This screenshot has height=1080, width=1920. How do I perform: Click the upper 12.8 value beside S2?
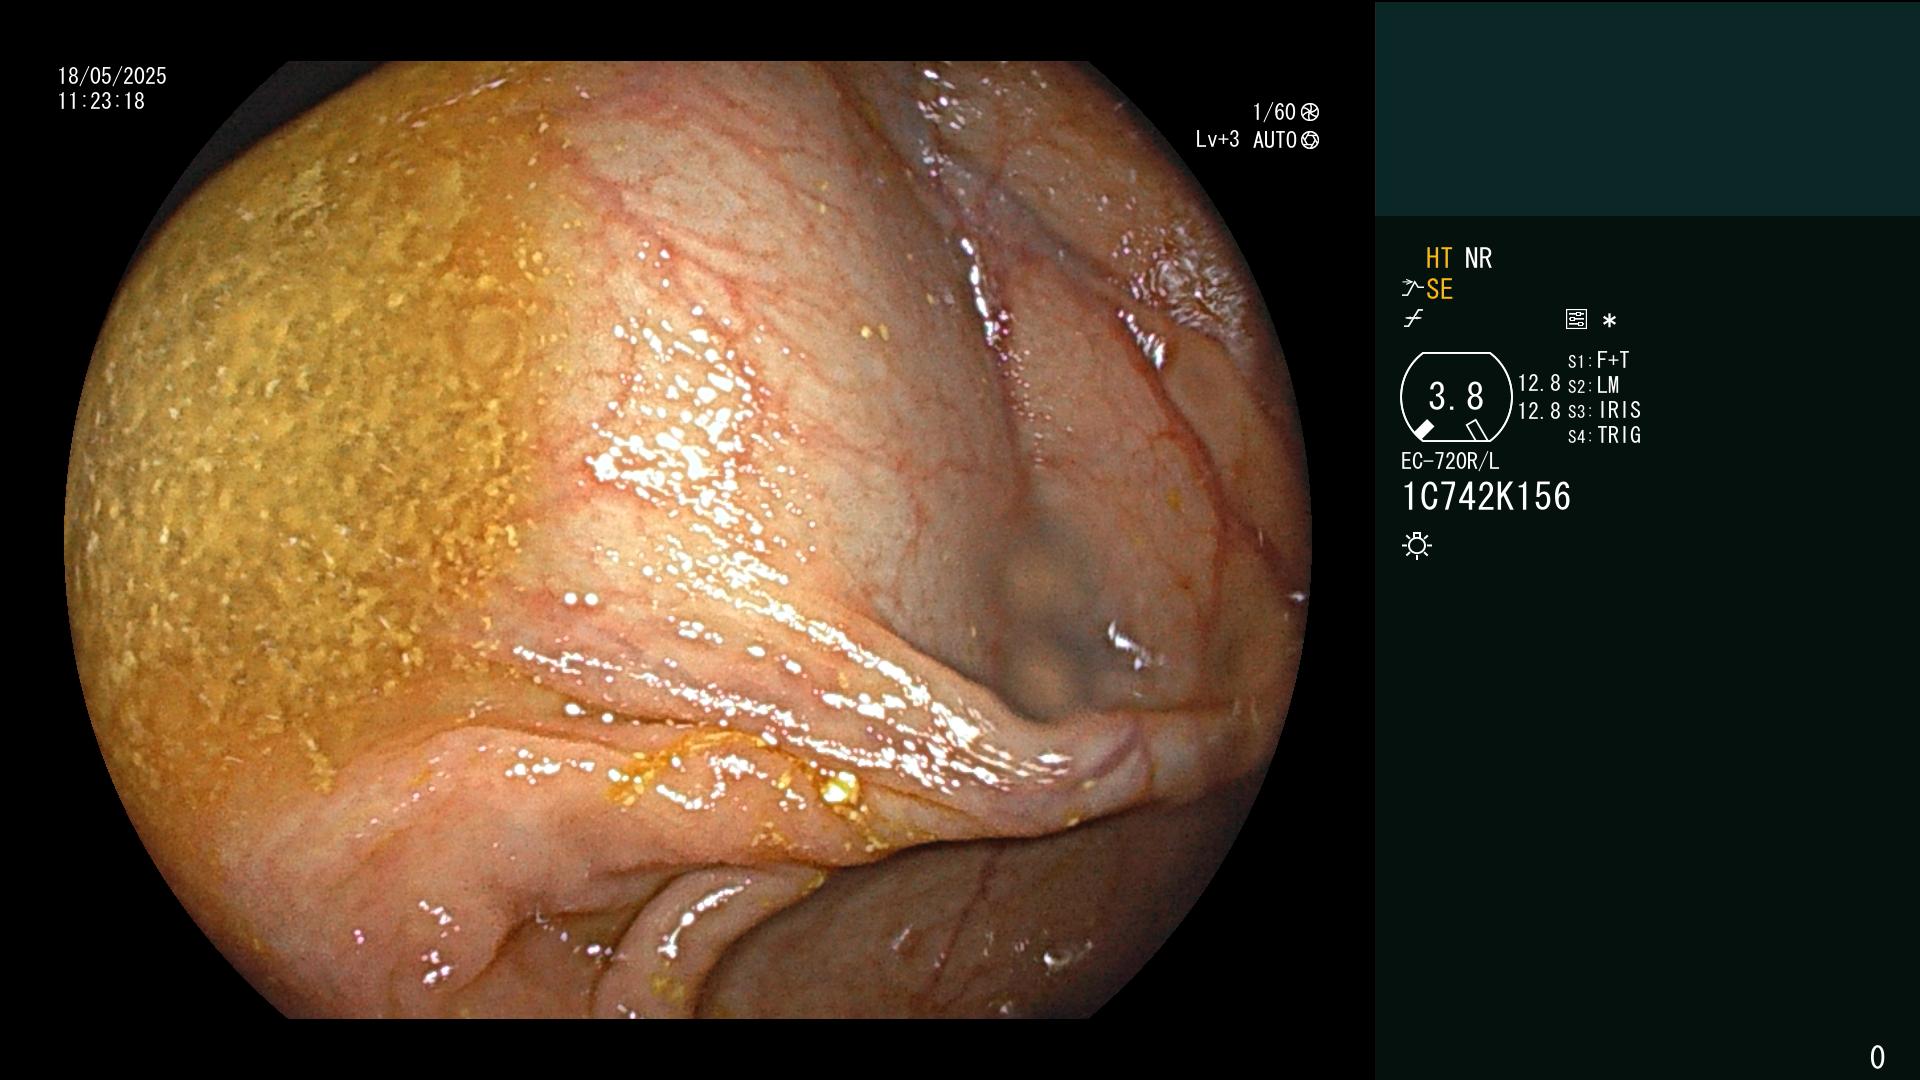tap(1539, 383)
